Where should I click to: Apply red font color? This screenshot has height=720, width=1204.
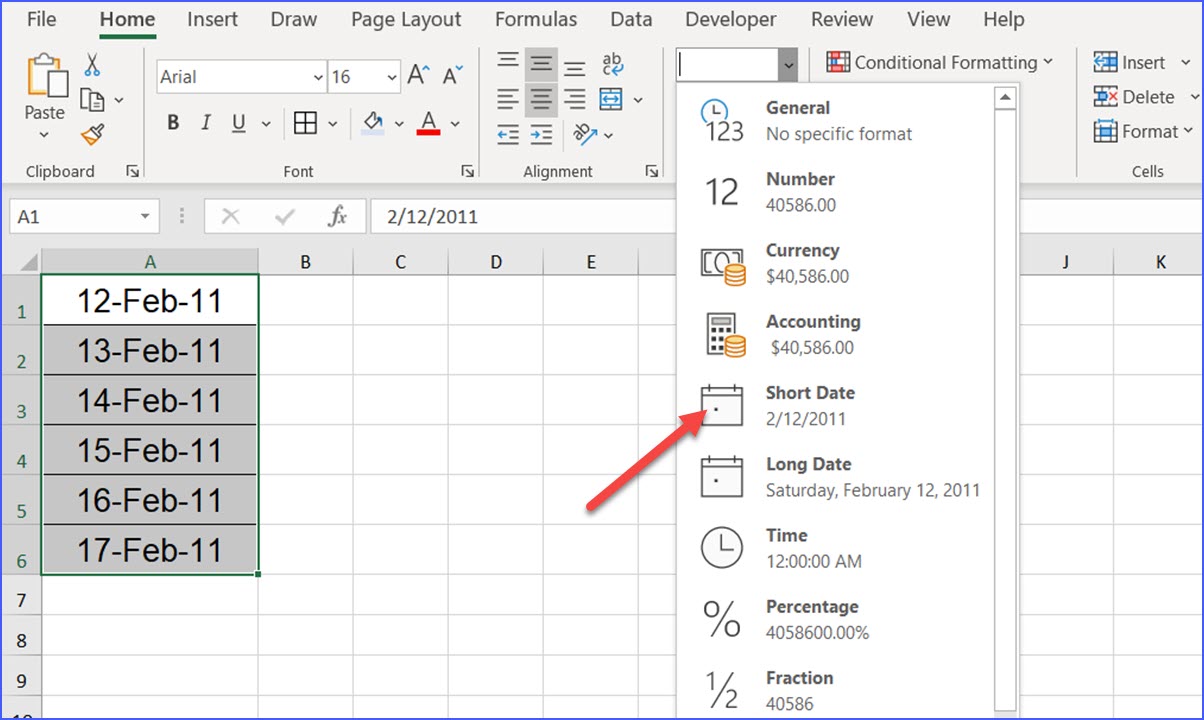(429, 123)
